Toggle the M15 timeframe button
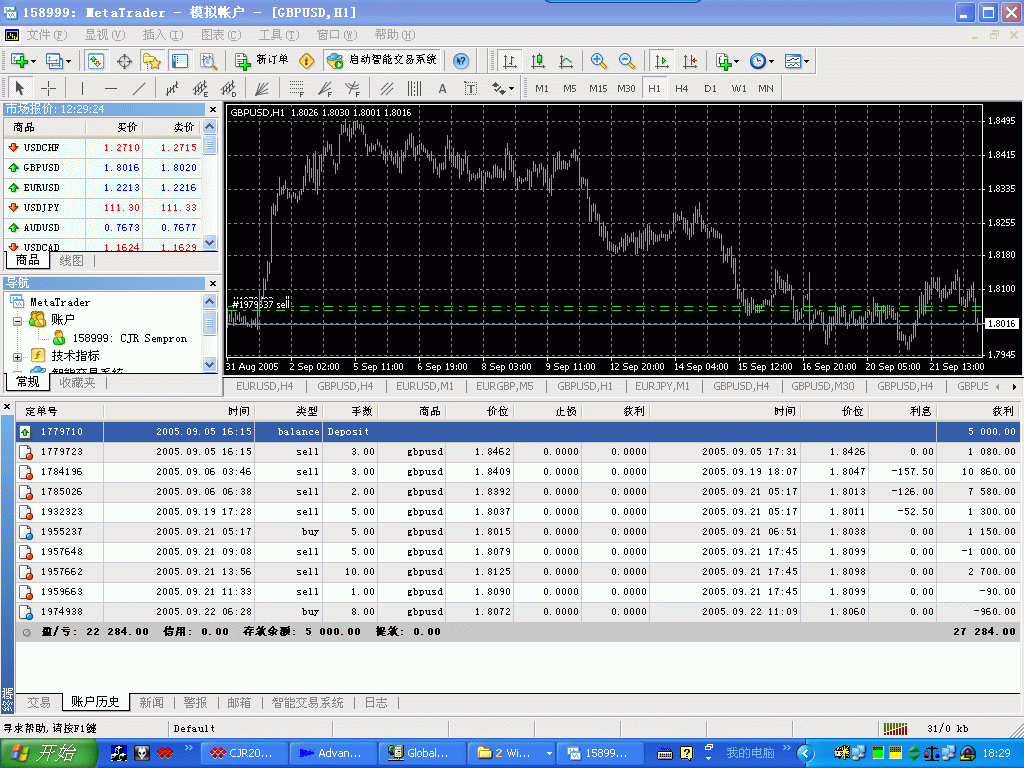Viewport: 1024px width, 768px height. [x=598, y=88]
